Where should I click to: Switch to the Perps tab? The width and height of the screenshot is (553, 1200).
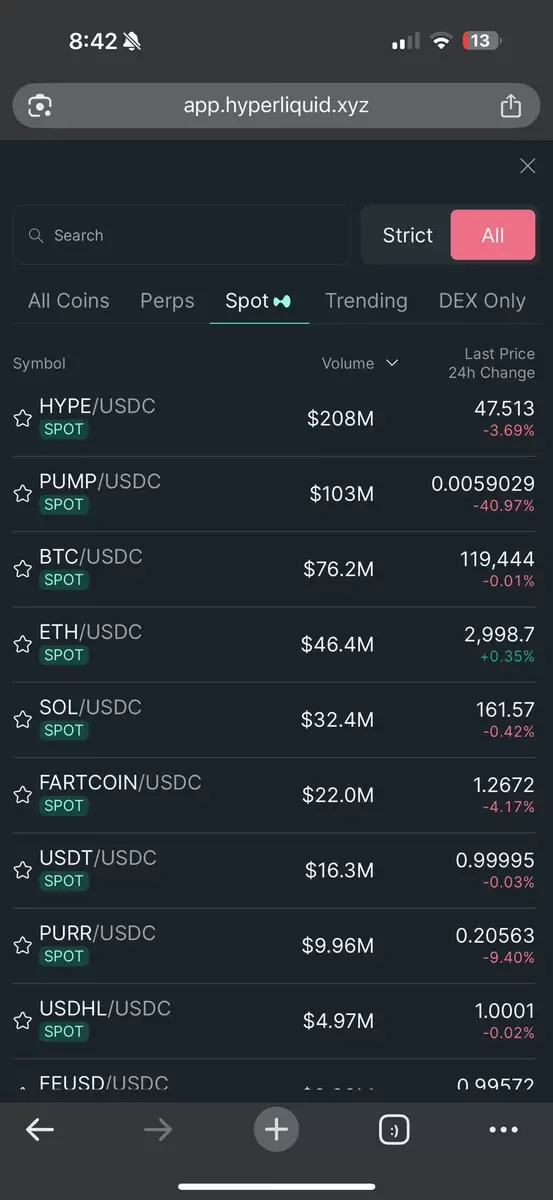click(x=167, y=300)
